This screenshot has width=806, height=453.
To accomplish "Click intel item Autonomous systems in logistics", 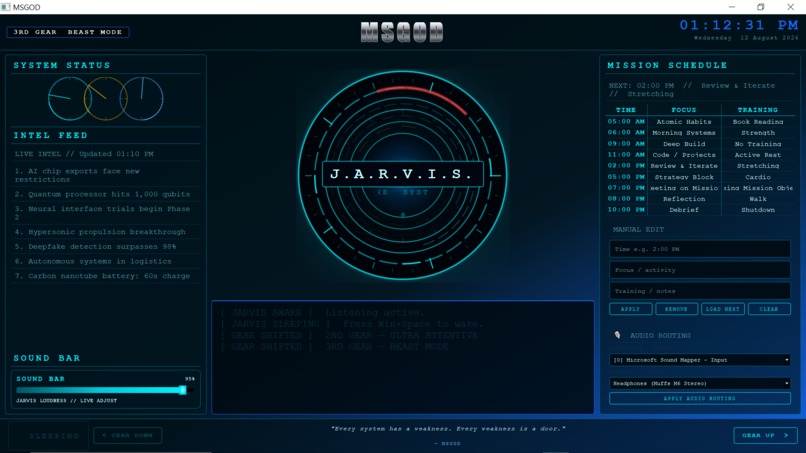I will [107, 261].
